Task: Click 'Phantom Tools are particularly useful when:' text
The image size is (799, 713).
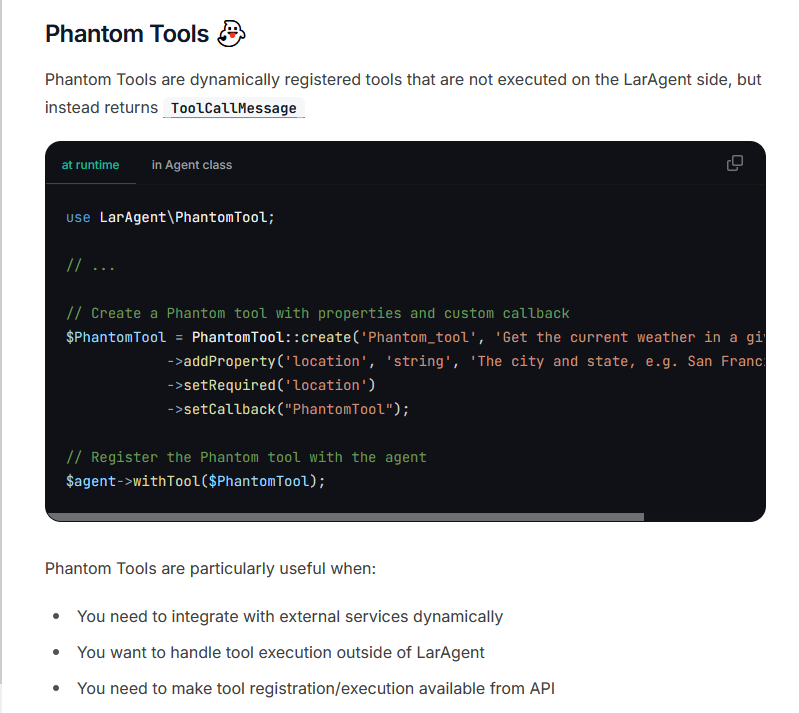Action: (210, 568)
